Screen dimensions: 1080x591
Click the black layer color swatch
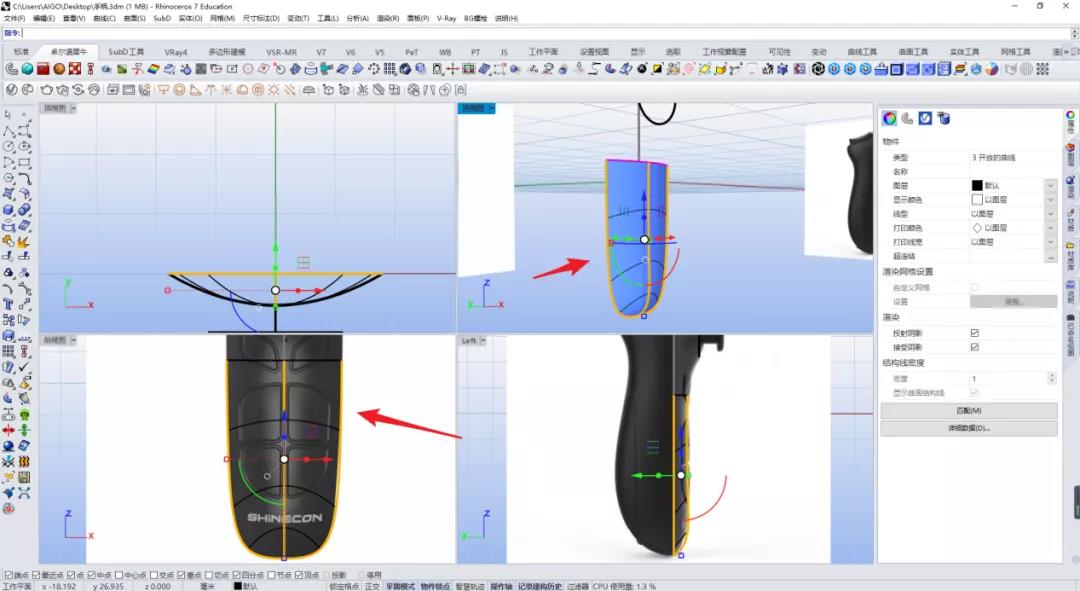click(977, 186)
